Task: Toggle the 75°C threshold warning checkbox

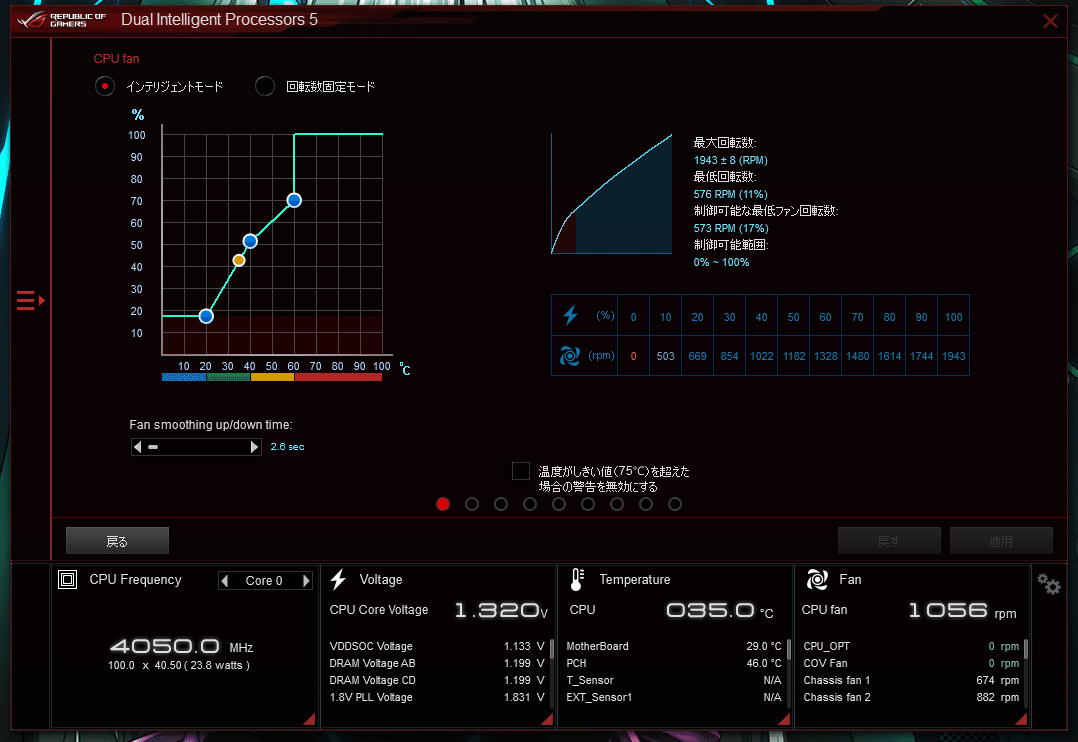Action: click(x=520, y=471)
